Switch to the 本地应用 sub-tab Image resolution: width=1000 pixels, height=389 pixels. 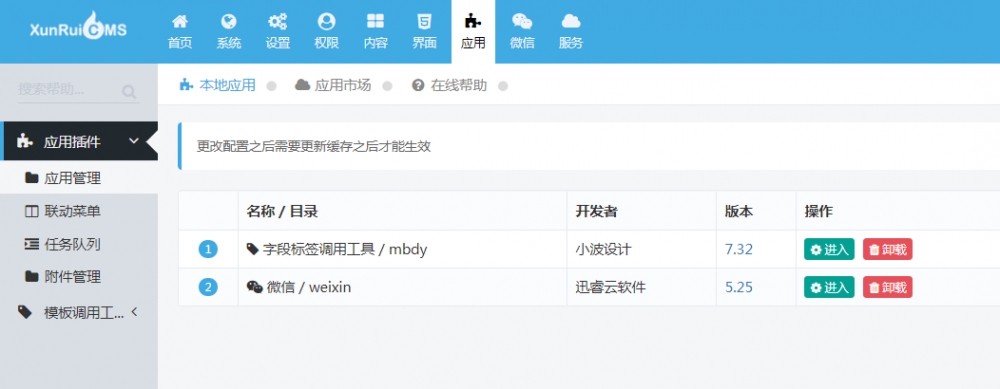tap(218, 85)
